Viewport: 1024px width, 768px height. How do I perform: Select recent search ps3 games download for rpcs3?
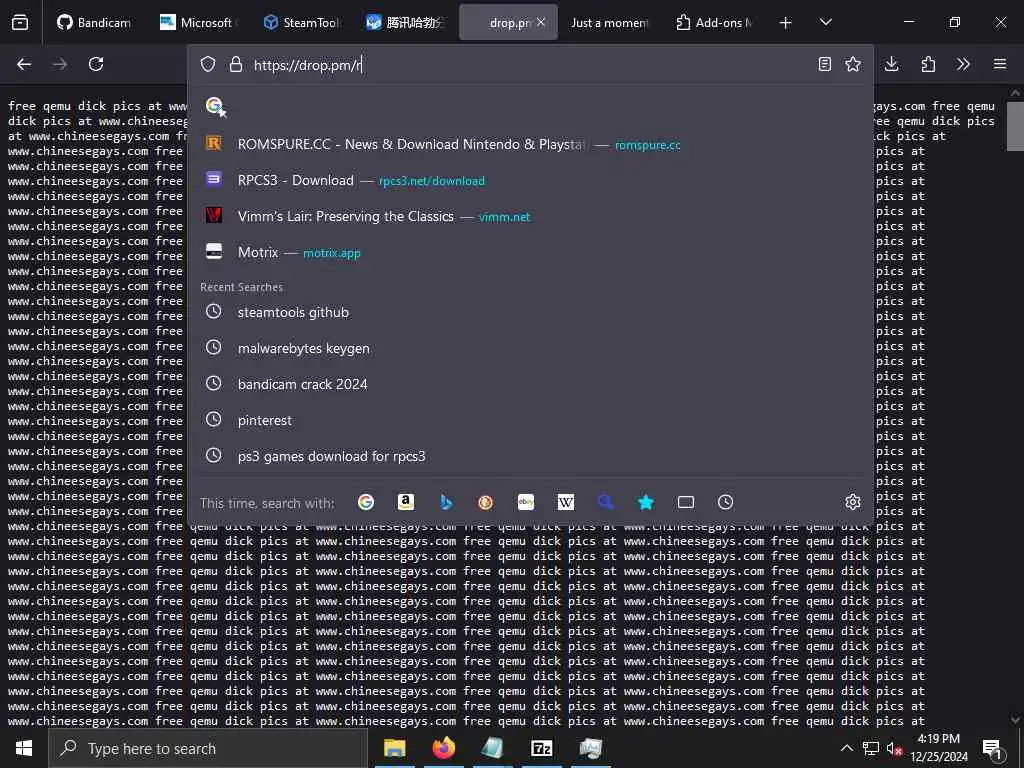530,456
